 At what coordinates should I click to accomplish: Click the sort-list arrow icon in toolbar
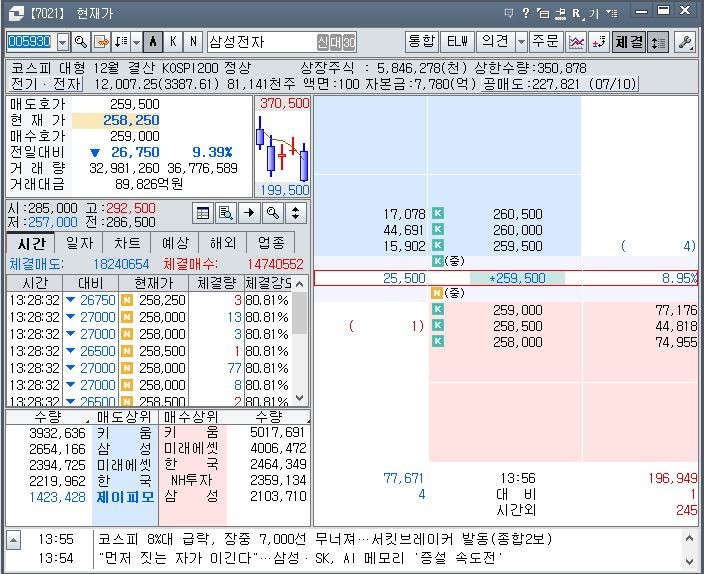point(121,42)
